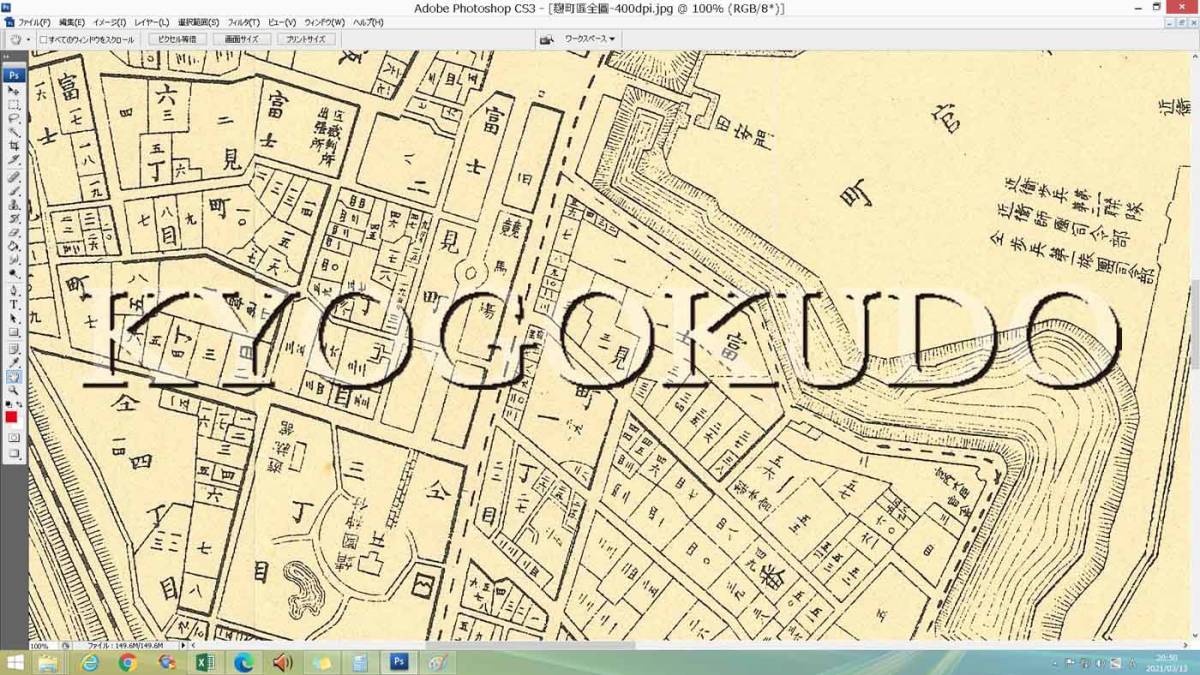Open Excel from the taskbar
Screen dimensions: 1200x675
point(206,663)
